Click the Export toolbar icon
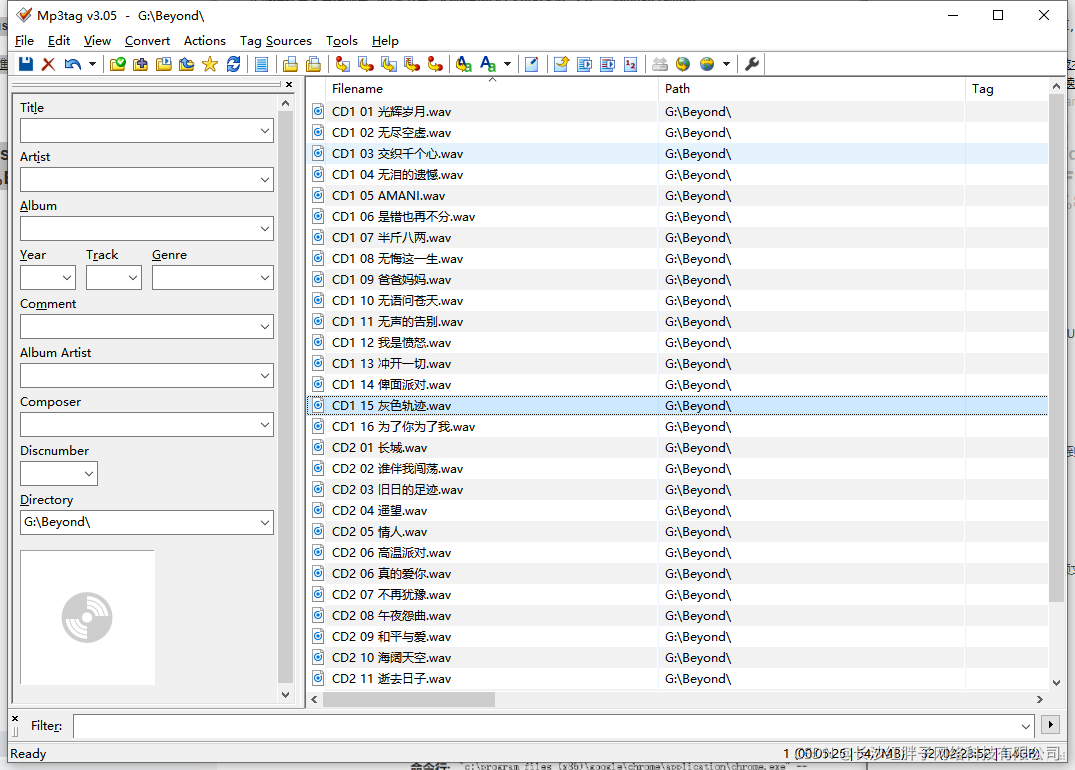The width and height of the screenshot is (1075, 770). pyautogui.click(x=561, y=64)
